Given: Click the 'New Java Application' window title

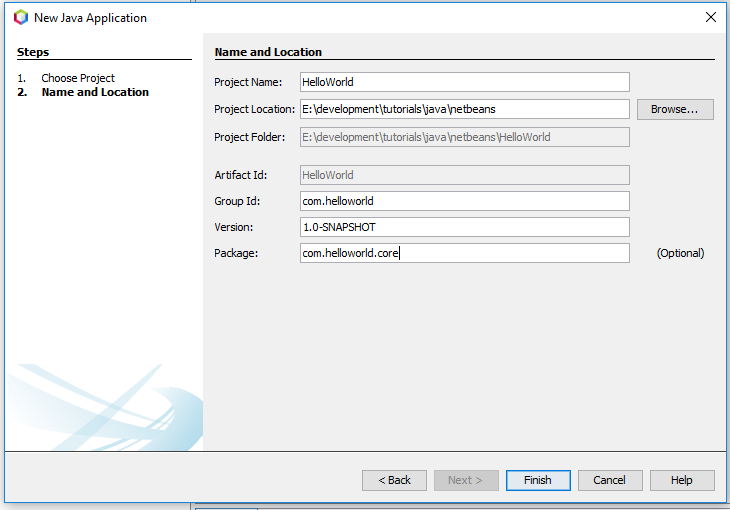Looking at the screenshot, I should click(90, 18).
